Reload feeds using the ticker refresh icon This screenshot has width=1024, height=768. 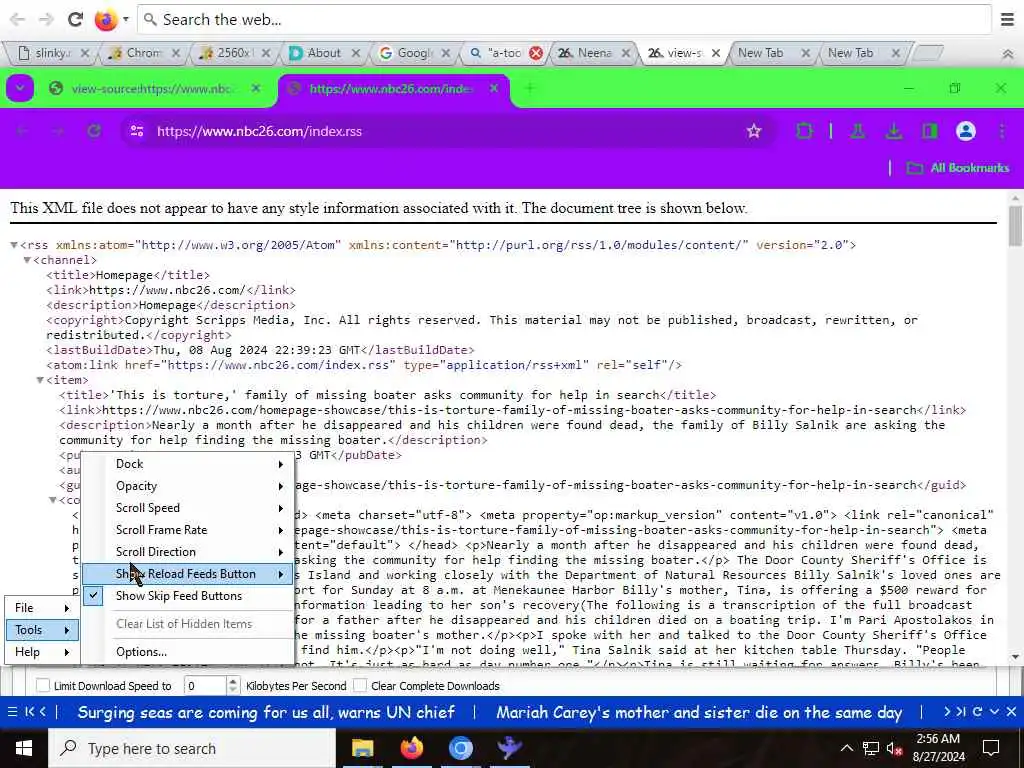tap(978, 712)
